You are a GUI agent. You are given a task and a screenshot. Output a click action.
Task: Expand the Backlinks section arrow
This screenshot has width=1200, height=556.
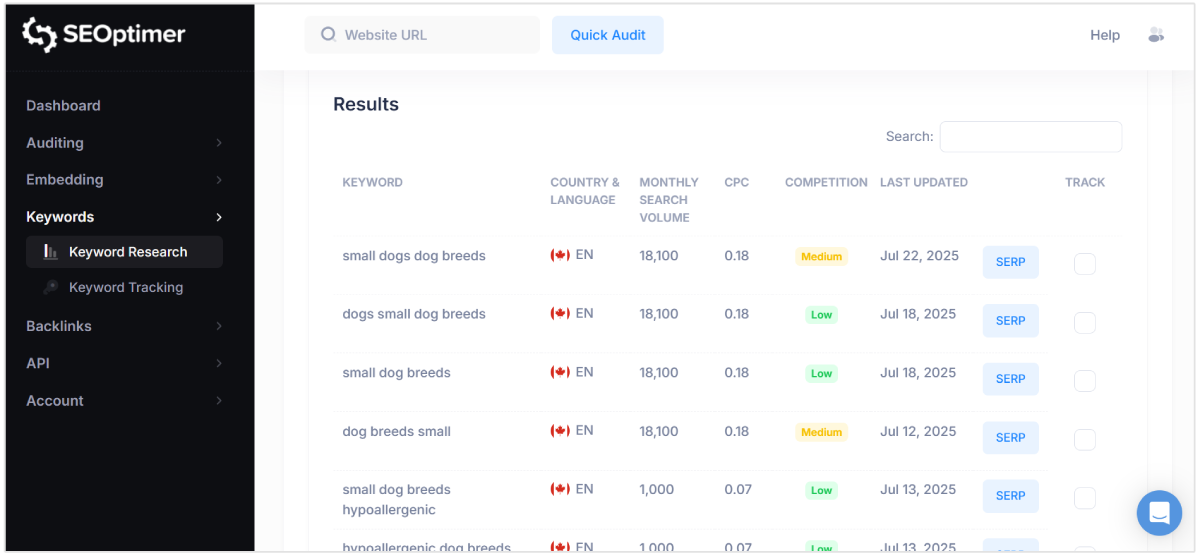pyautogui.click(x=219, y=326)
